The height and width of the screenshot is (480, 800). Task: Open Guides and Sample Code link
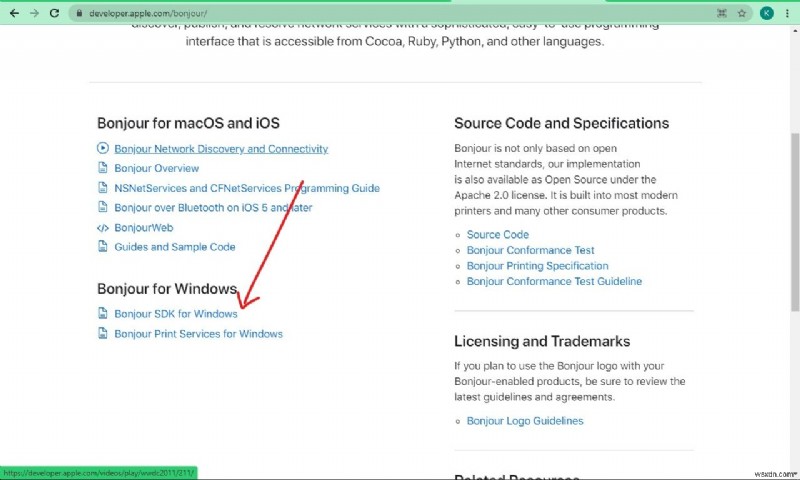pos(174,247)
